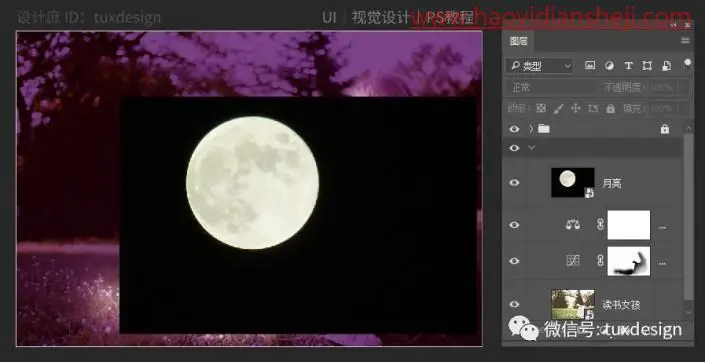Filter for adjustment layers icon
This screenshot has height=362, width=705.
tap(609, 66)
